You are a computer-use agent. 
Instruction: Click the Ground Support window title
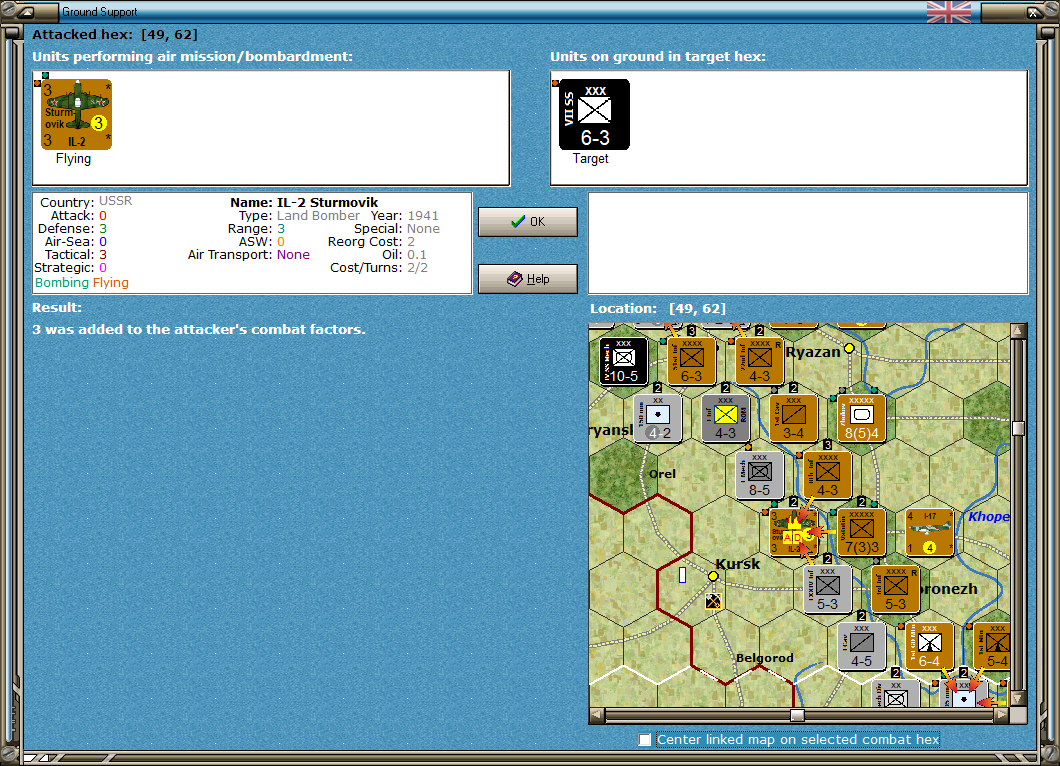99,11
